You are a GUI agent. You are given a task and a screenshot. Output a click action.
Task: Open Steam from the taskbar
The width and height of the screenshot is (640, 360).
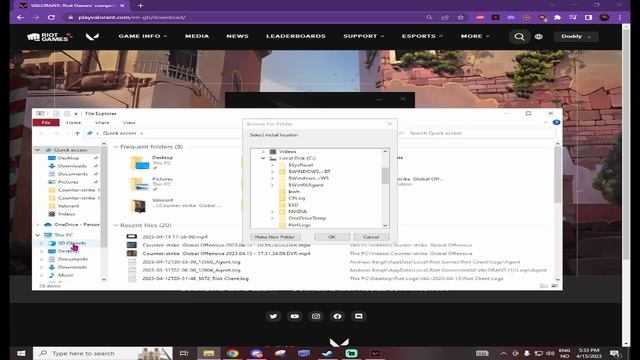click(x=327, y=353)
